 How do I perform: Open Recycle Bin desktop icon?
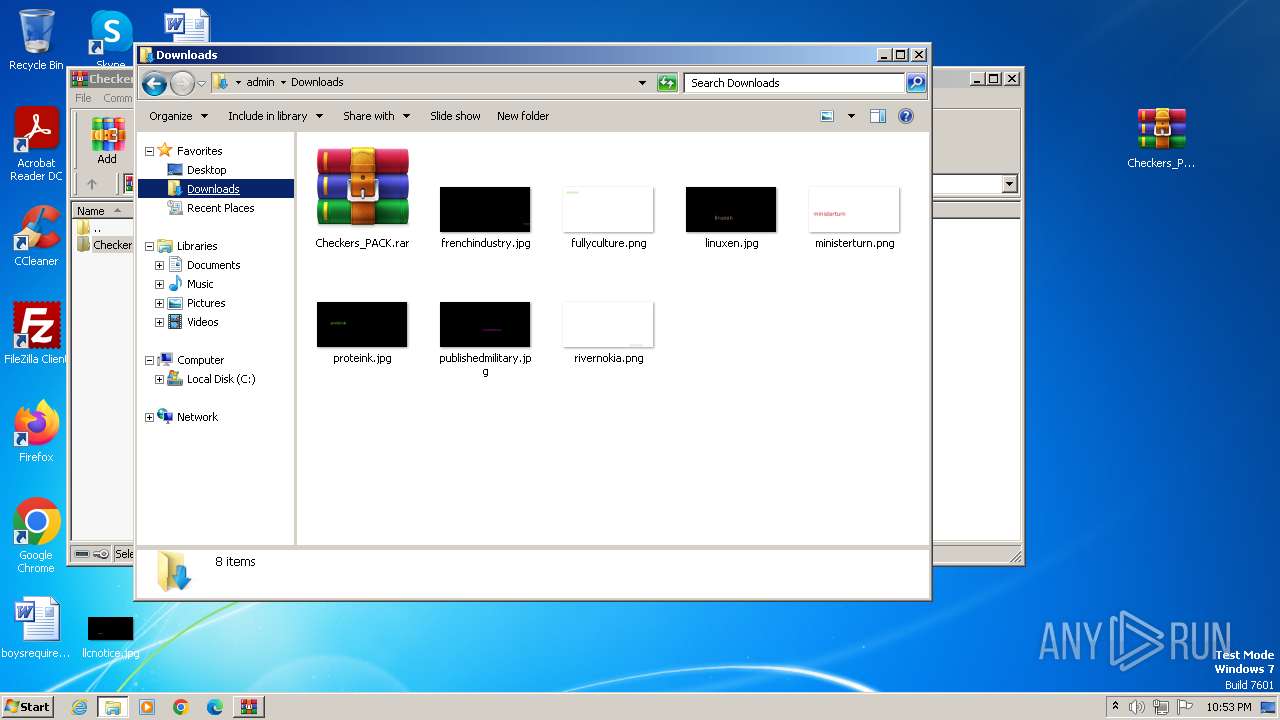tap(36, 39)
